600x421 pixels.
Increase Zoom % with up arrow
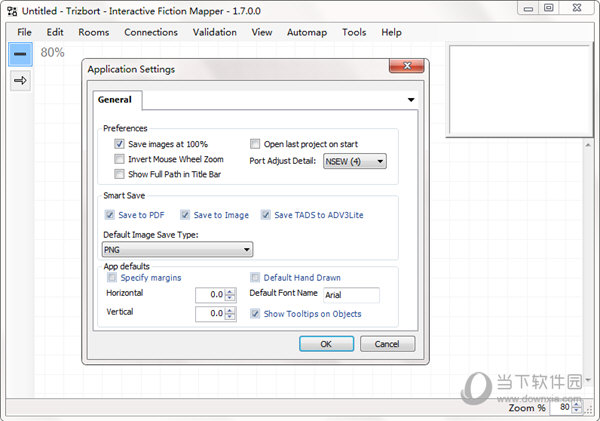click(577, 404)
